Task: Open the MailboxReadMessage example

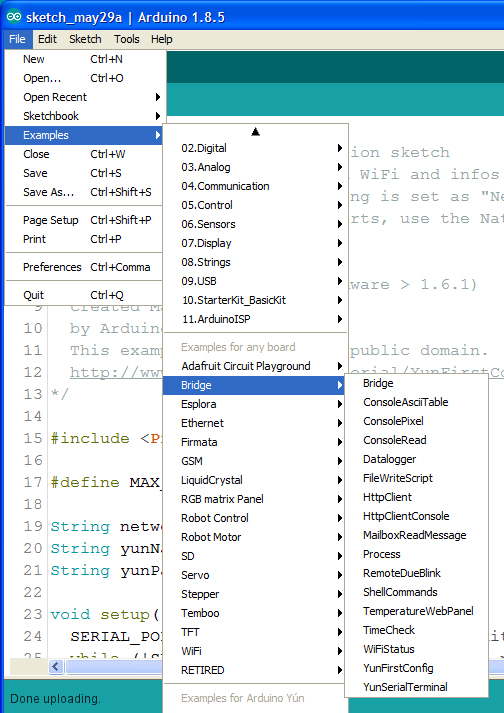Action: 416,535
